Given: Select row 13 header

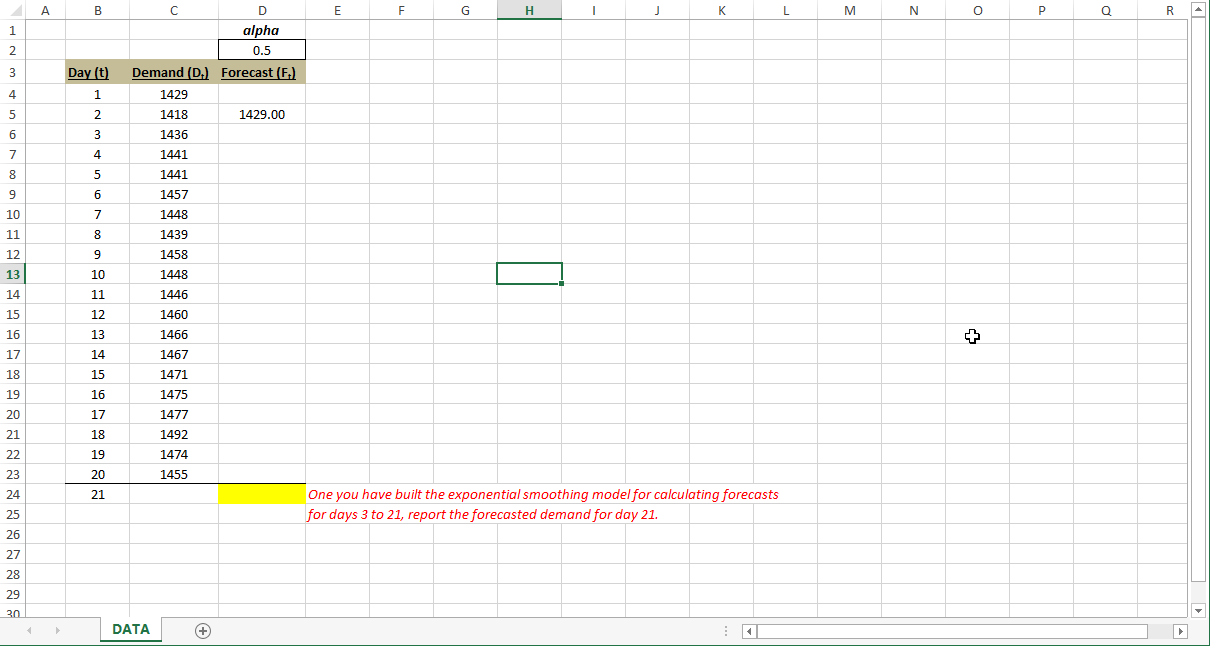Looking at the screenshot, I should (x=14, y=273).
